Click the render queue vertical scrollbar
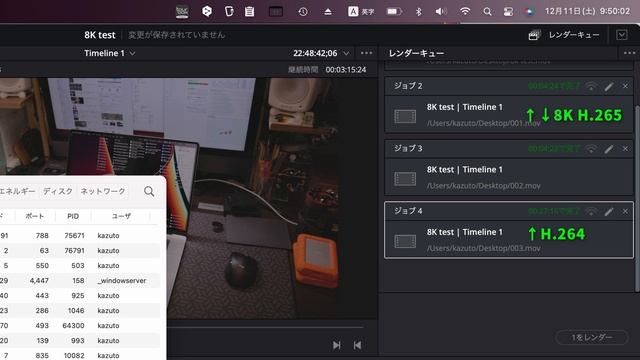Screen dimensions: 640x360 pyautogui.click(x=637, y=198)
